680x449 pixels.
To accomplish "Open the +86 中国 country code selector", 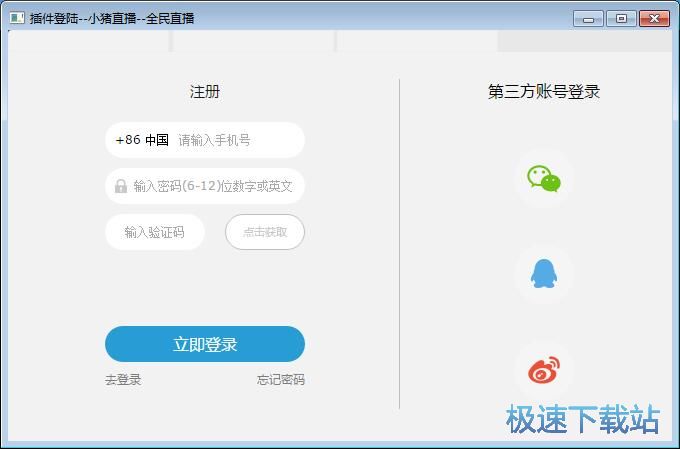I will point(142,140).
